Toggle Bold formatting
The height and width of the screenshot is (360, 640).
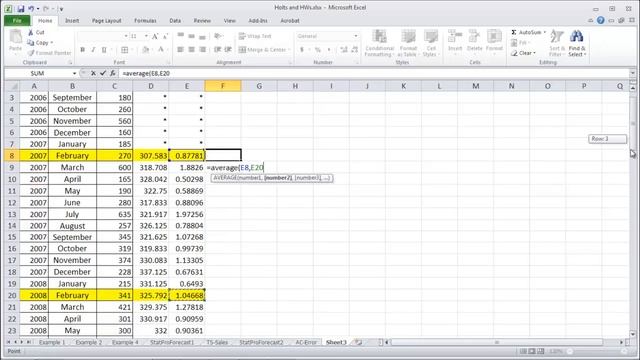tap(82, 50)
